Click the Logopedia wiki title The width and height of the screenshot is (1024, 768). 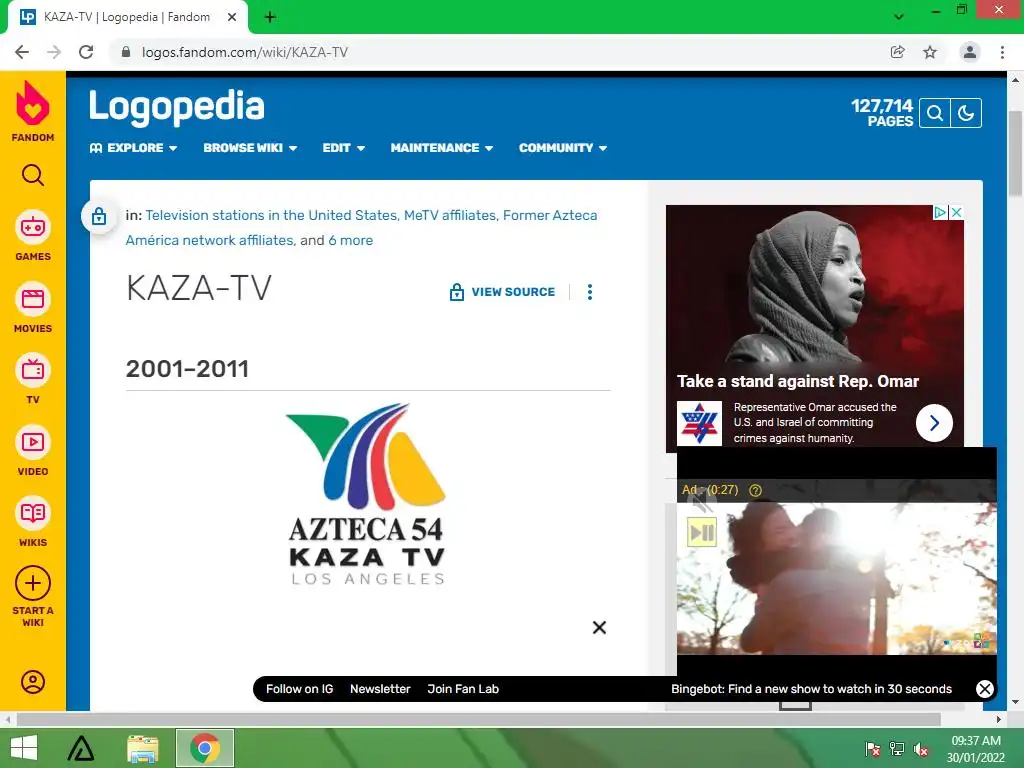pos(177,107)
